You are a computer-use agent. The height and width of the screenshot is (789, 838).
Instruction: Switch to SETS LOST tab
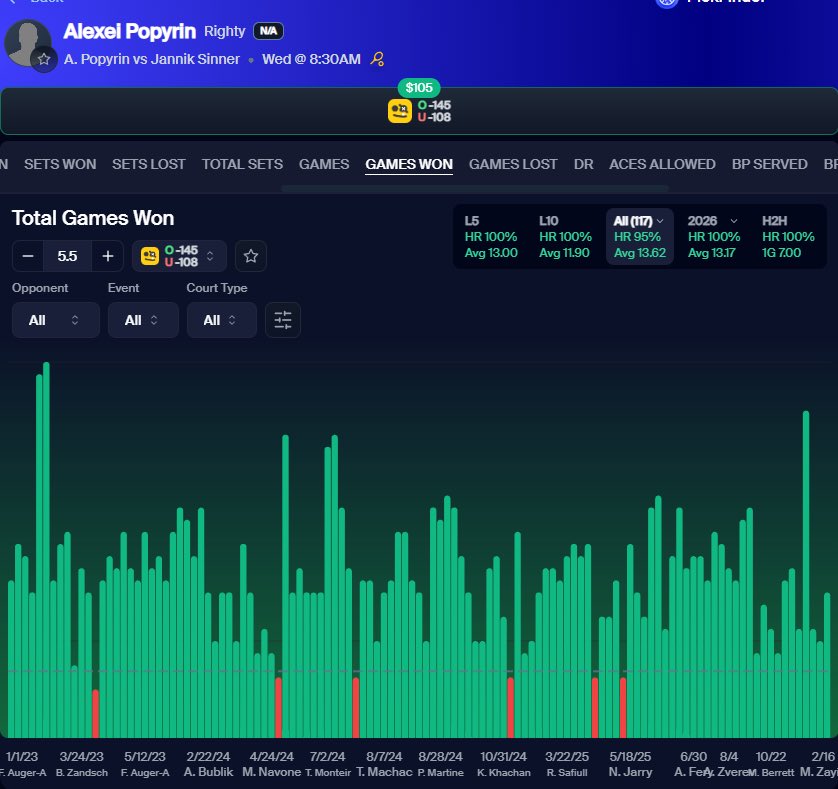149,164
